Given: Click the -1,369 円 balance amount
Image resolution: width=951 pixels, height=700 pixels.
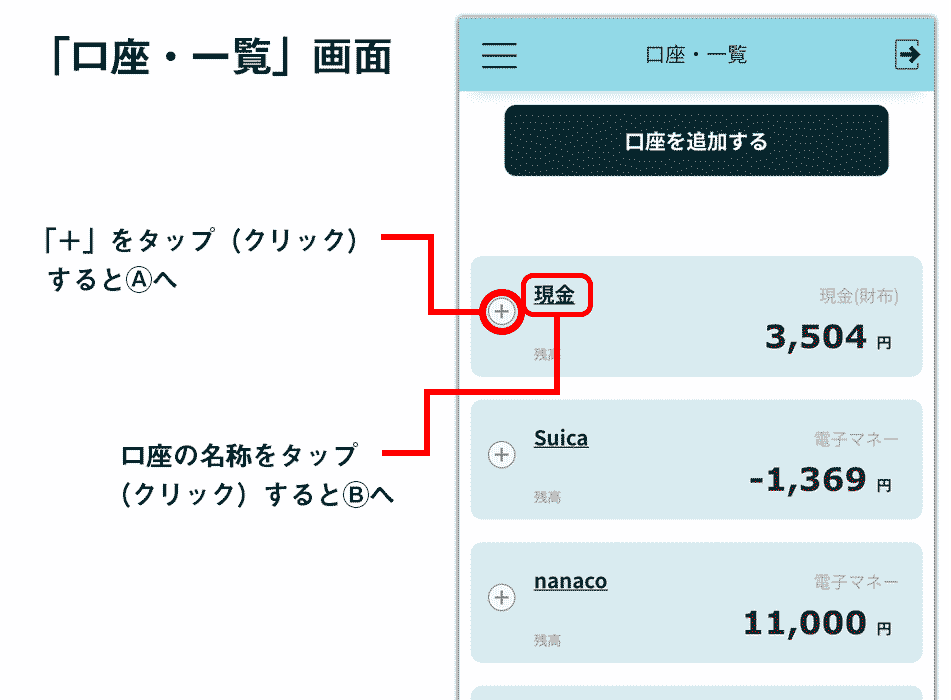Looking at the screenshot, I should click(x=821, y=480).
